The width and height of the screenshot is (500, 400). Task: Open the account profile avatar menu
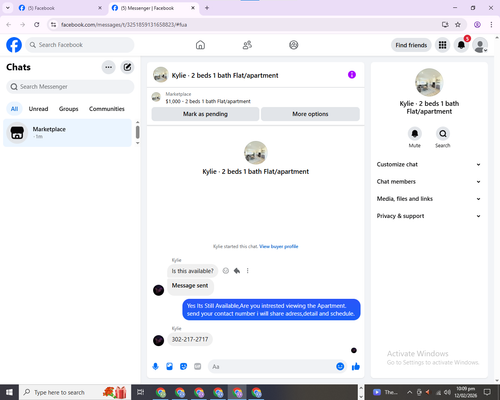tap(480, 45)
